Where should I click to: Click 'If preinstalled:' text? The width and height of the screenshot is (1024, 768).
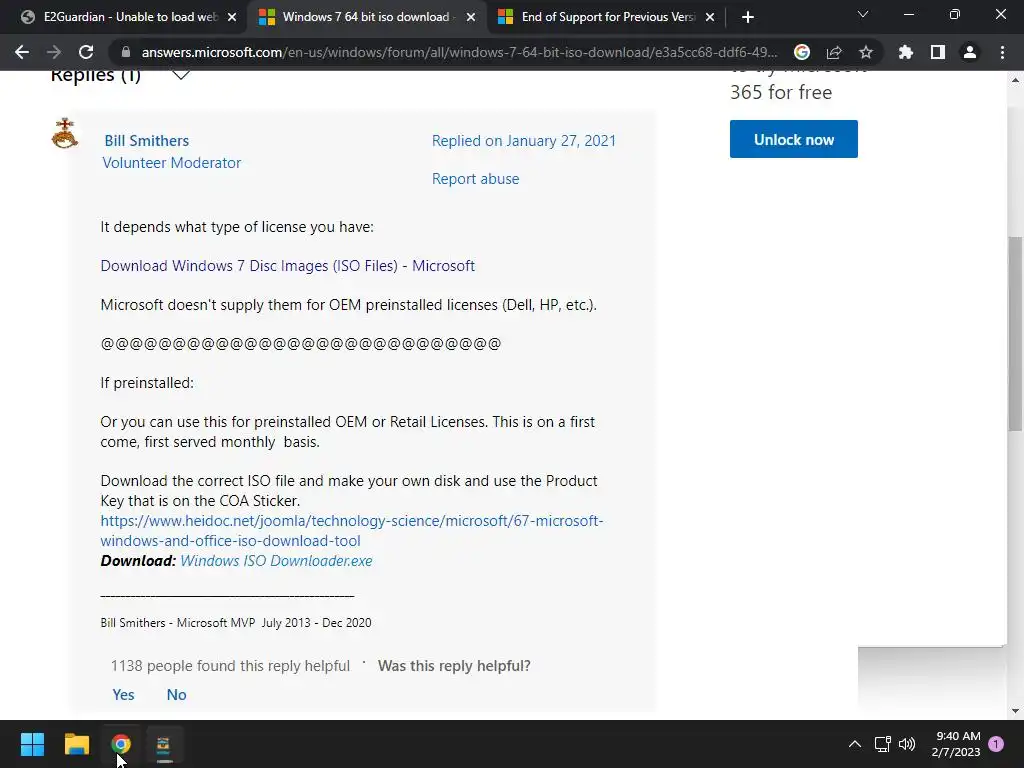click(147, 383)
